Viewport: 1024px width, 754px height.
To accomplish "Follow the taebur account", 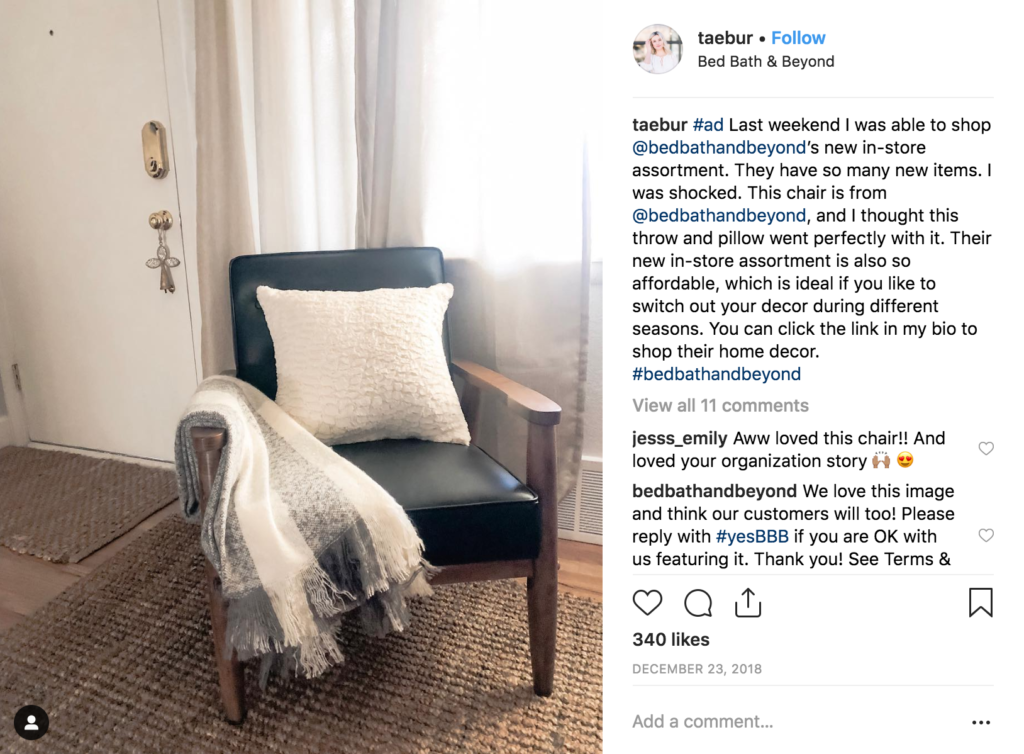I will tap(798, 38).
